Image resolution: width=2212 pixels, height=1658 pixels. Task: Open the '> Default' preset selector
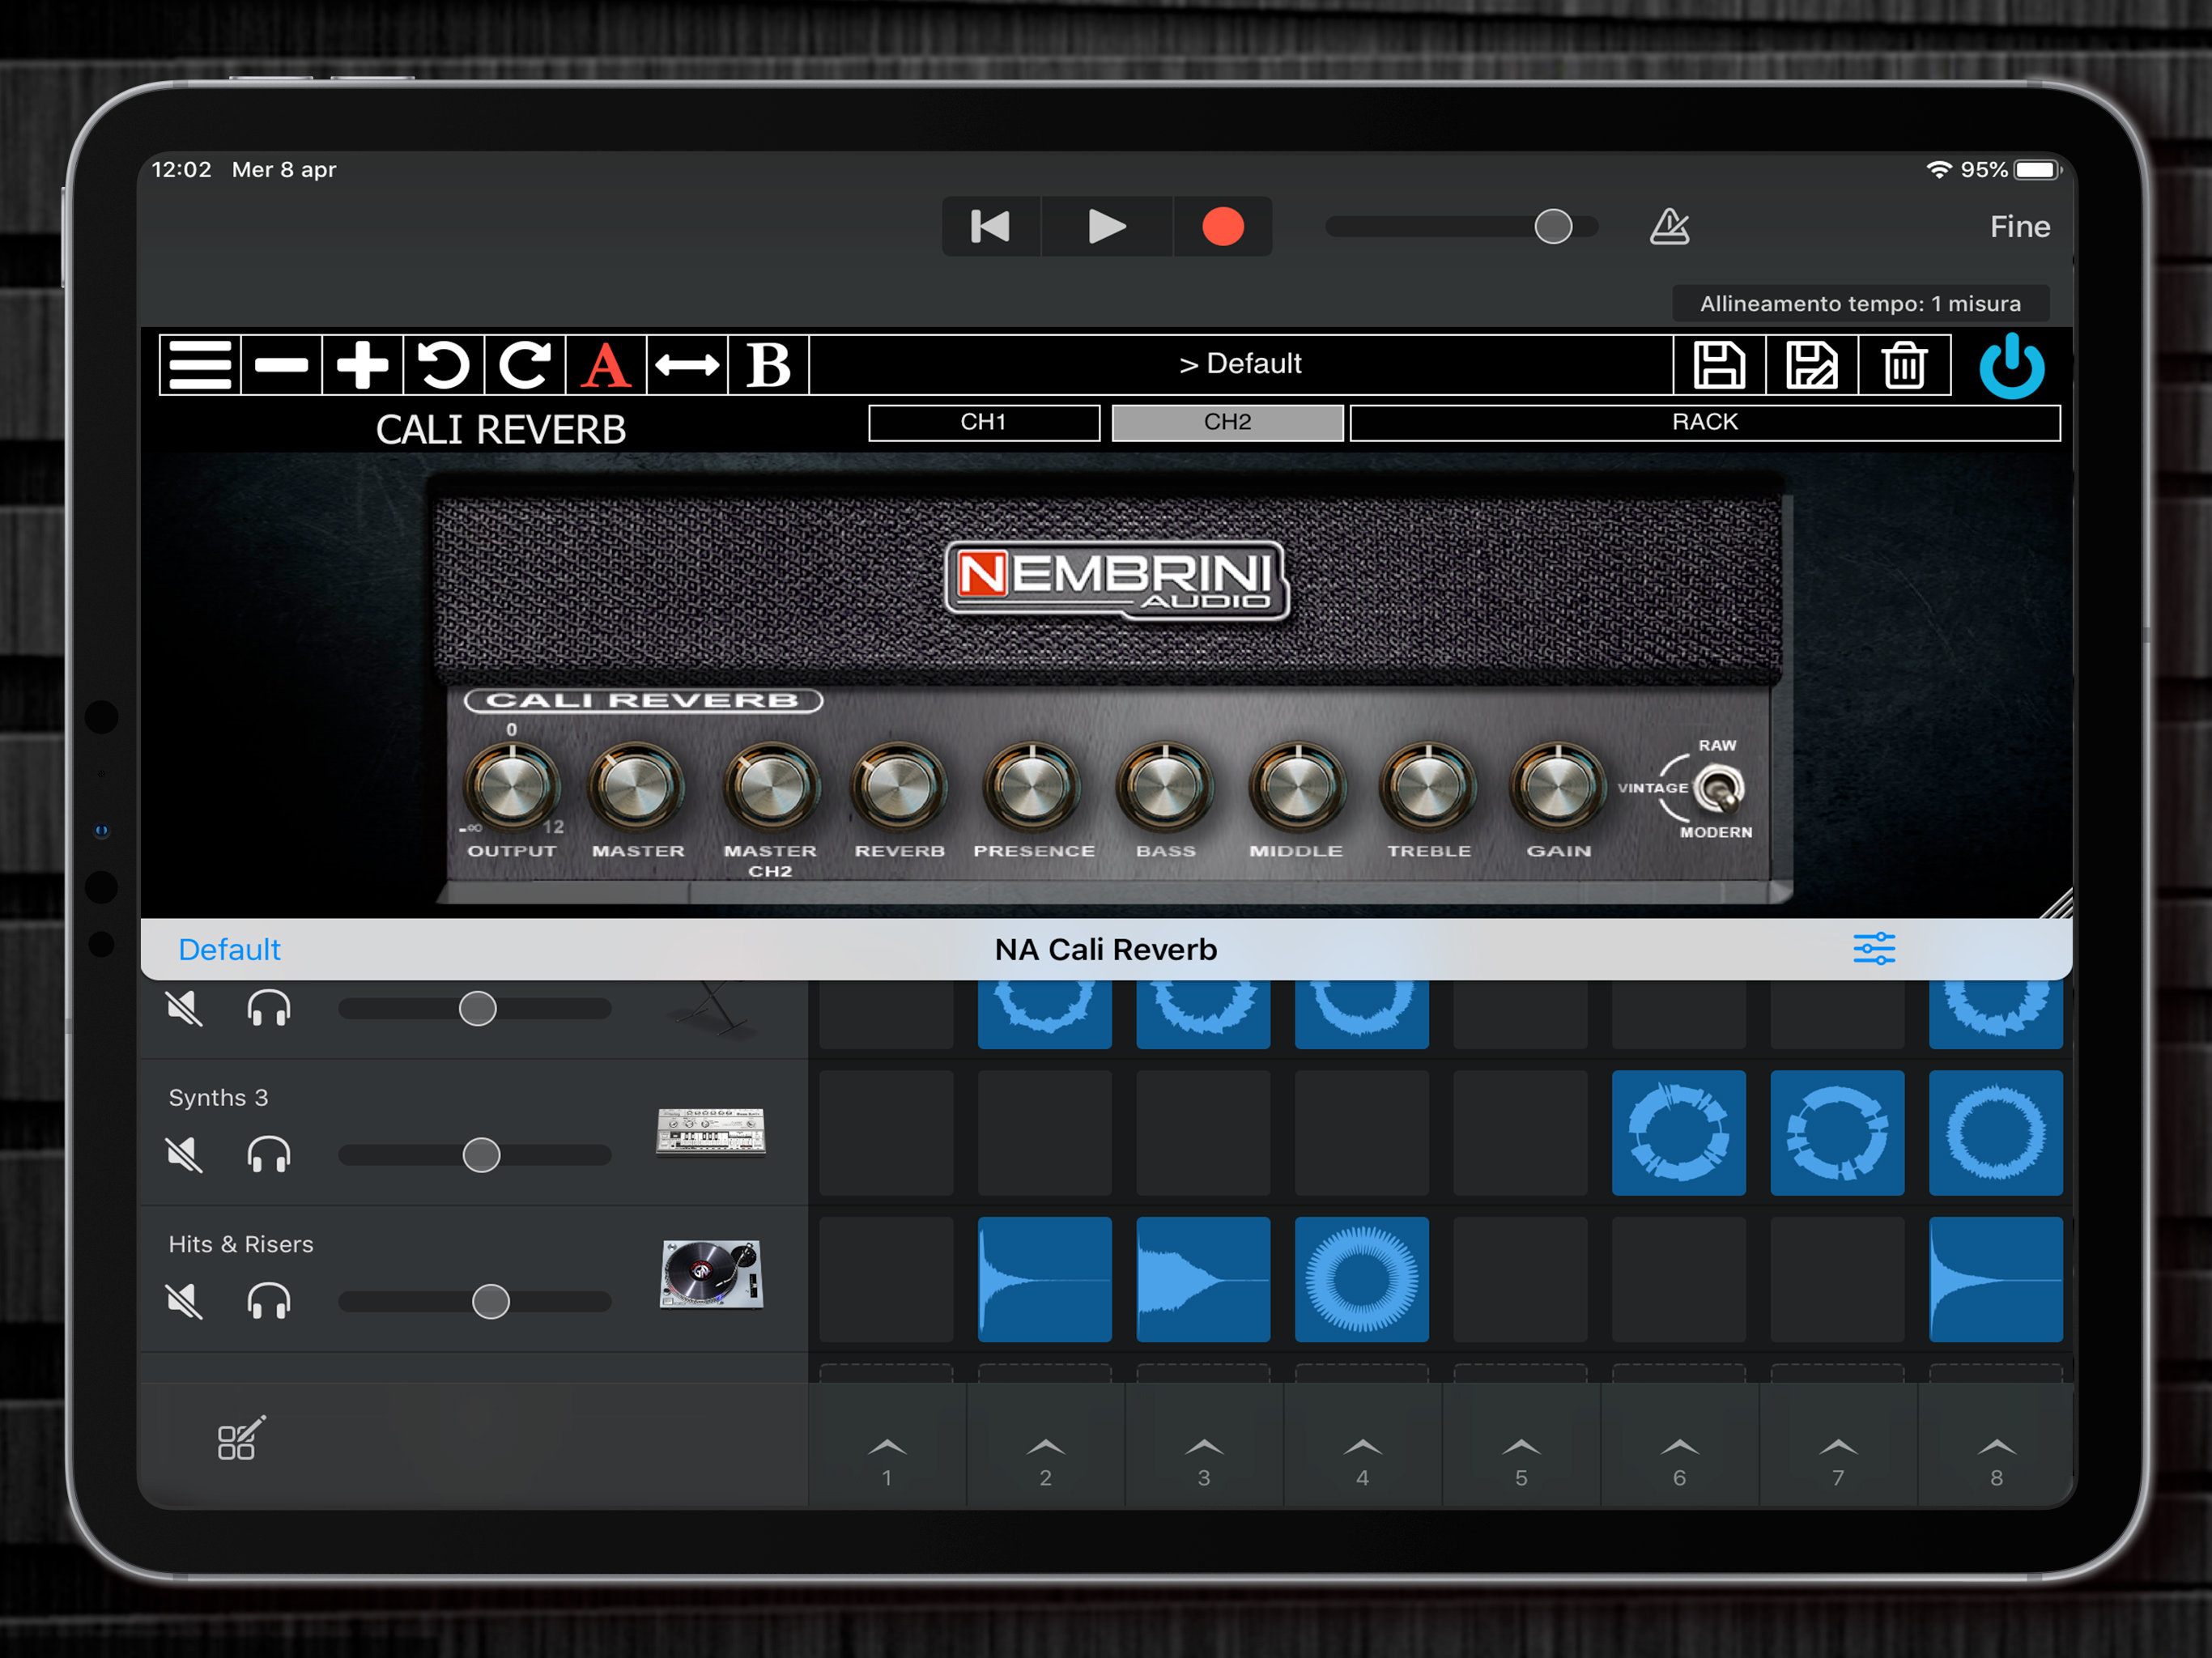click(x=1240, y=364)
